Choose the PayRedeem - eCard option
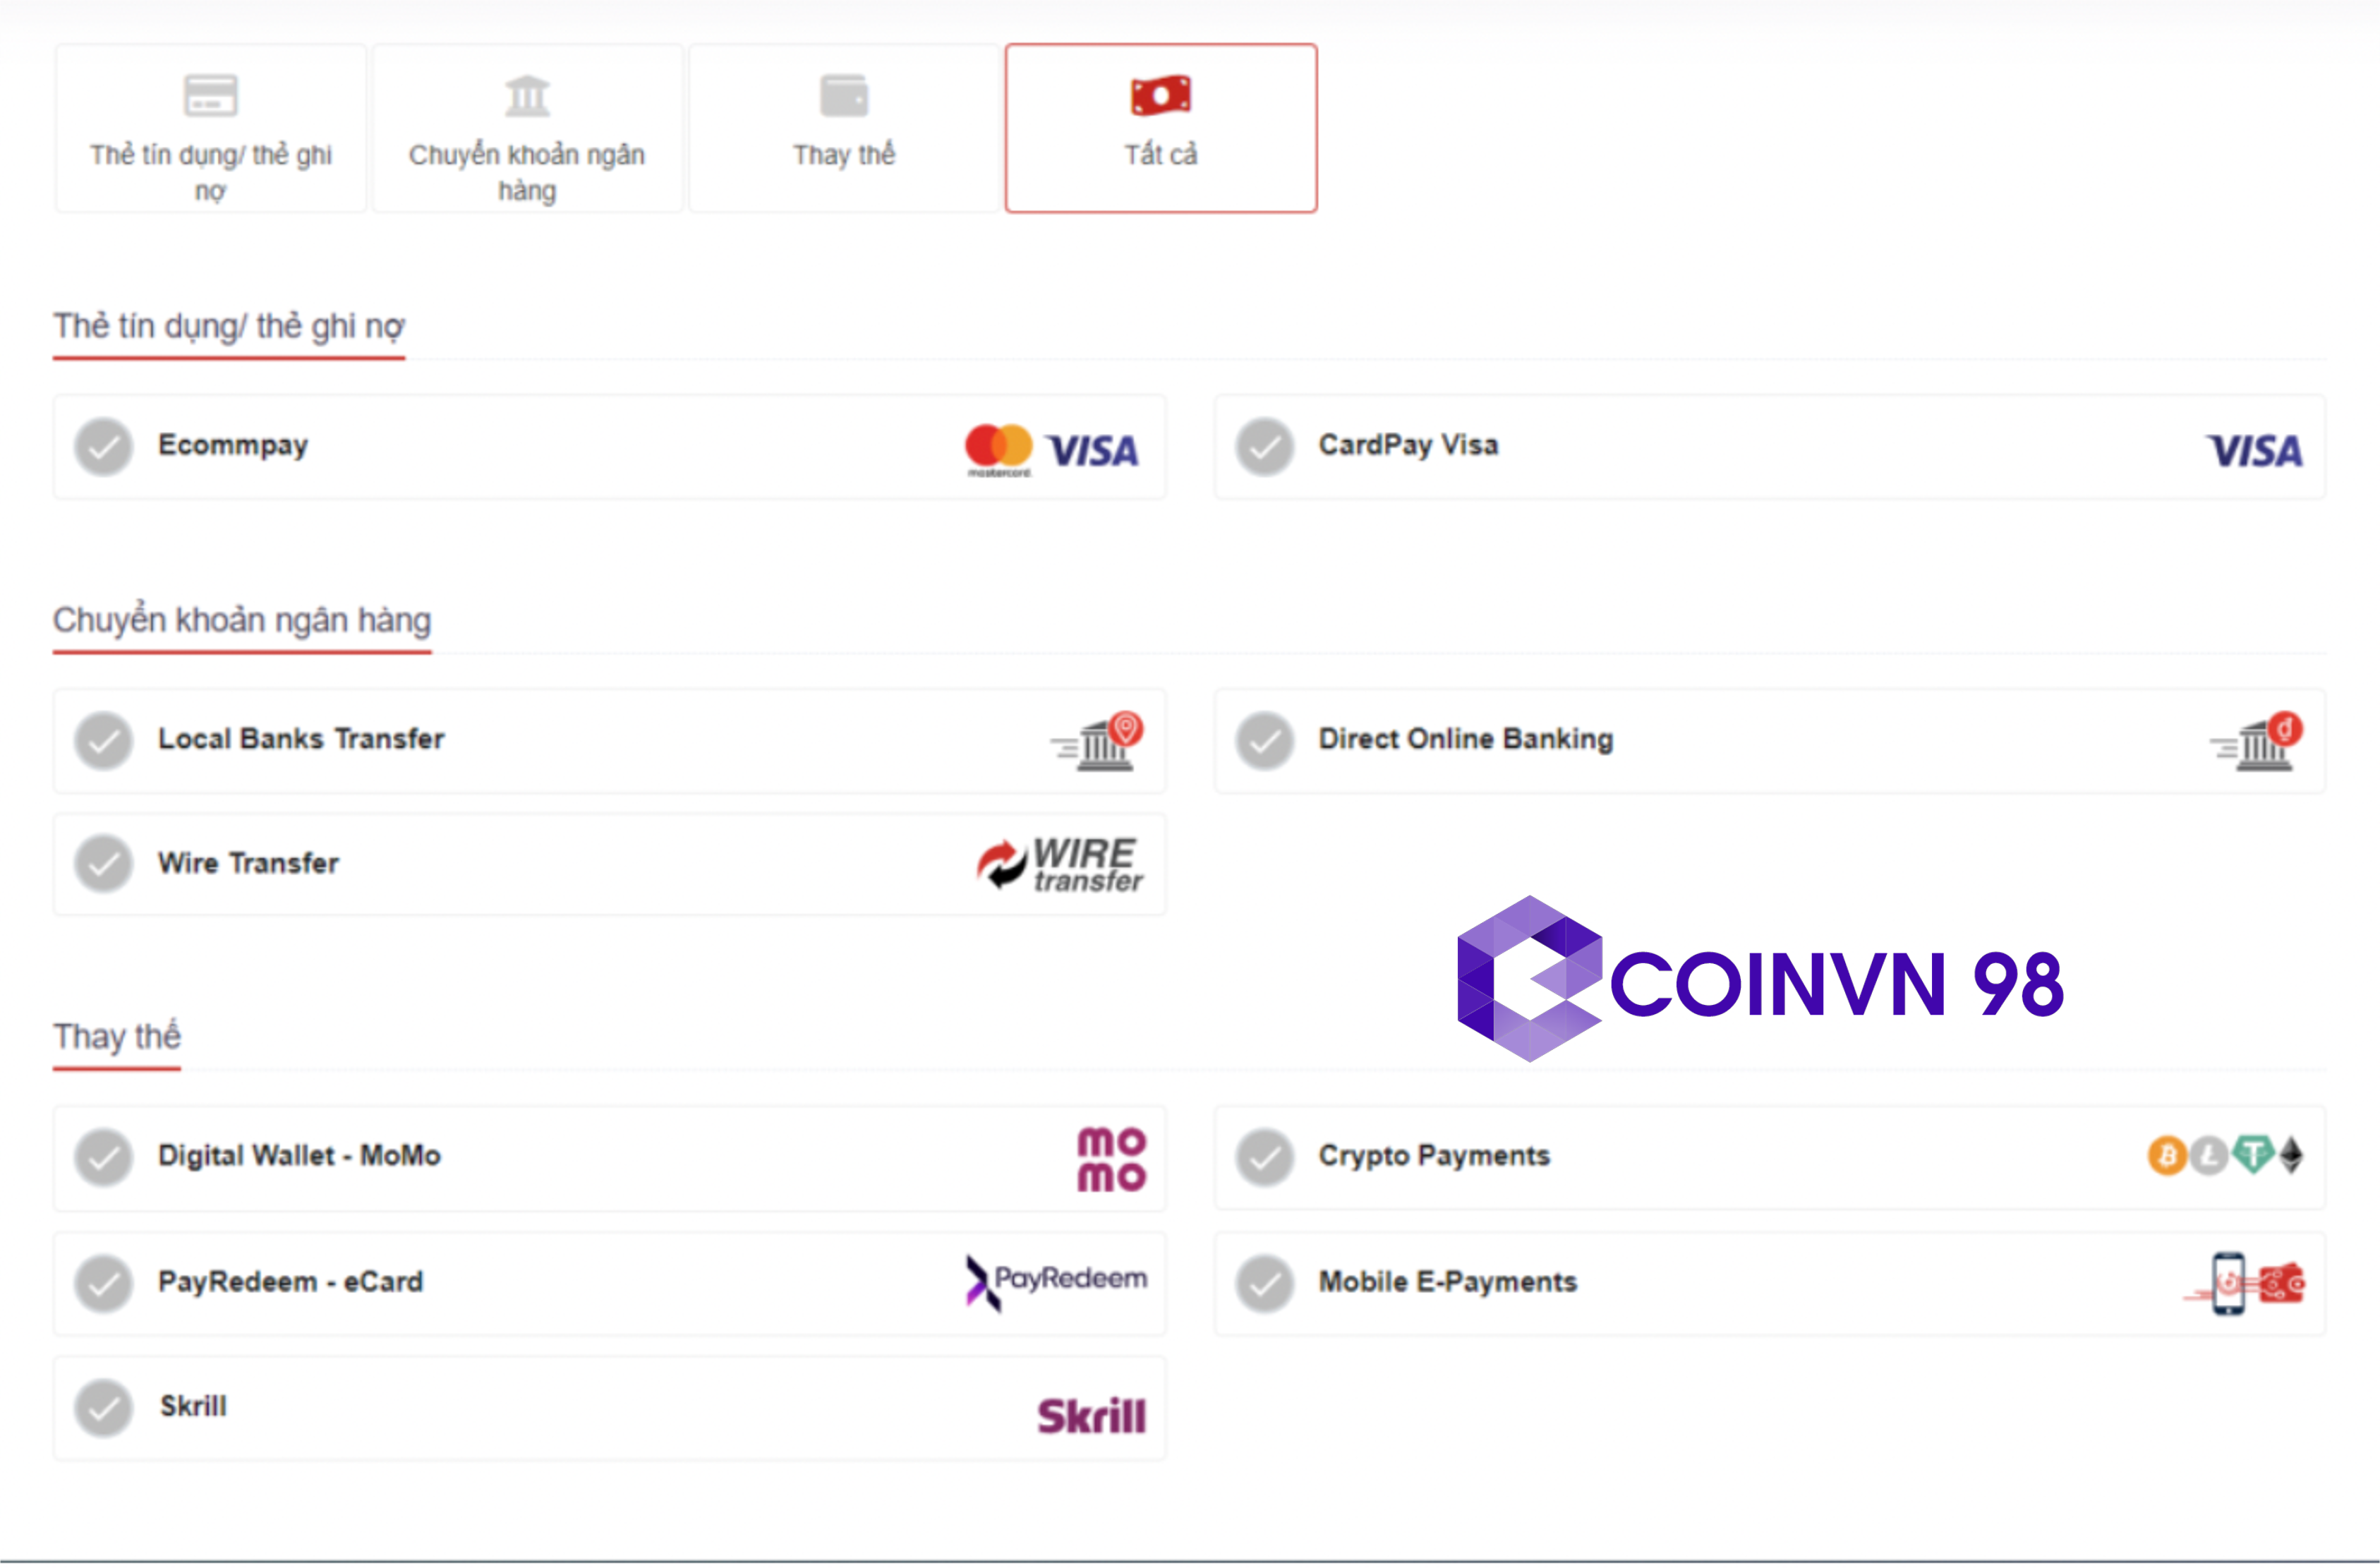 [290, 1282]
